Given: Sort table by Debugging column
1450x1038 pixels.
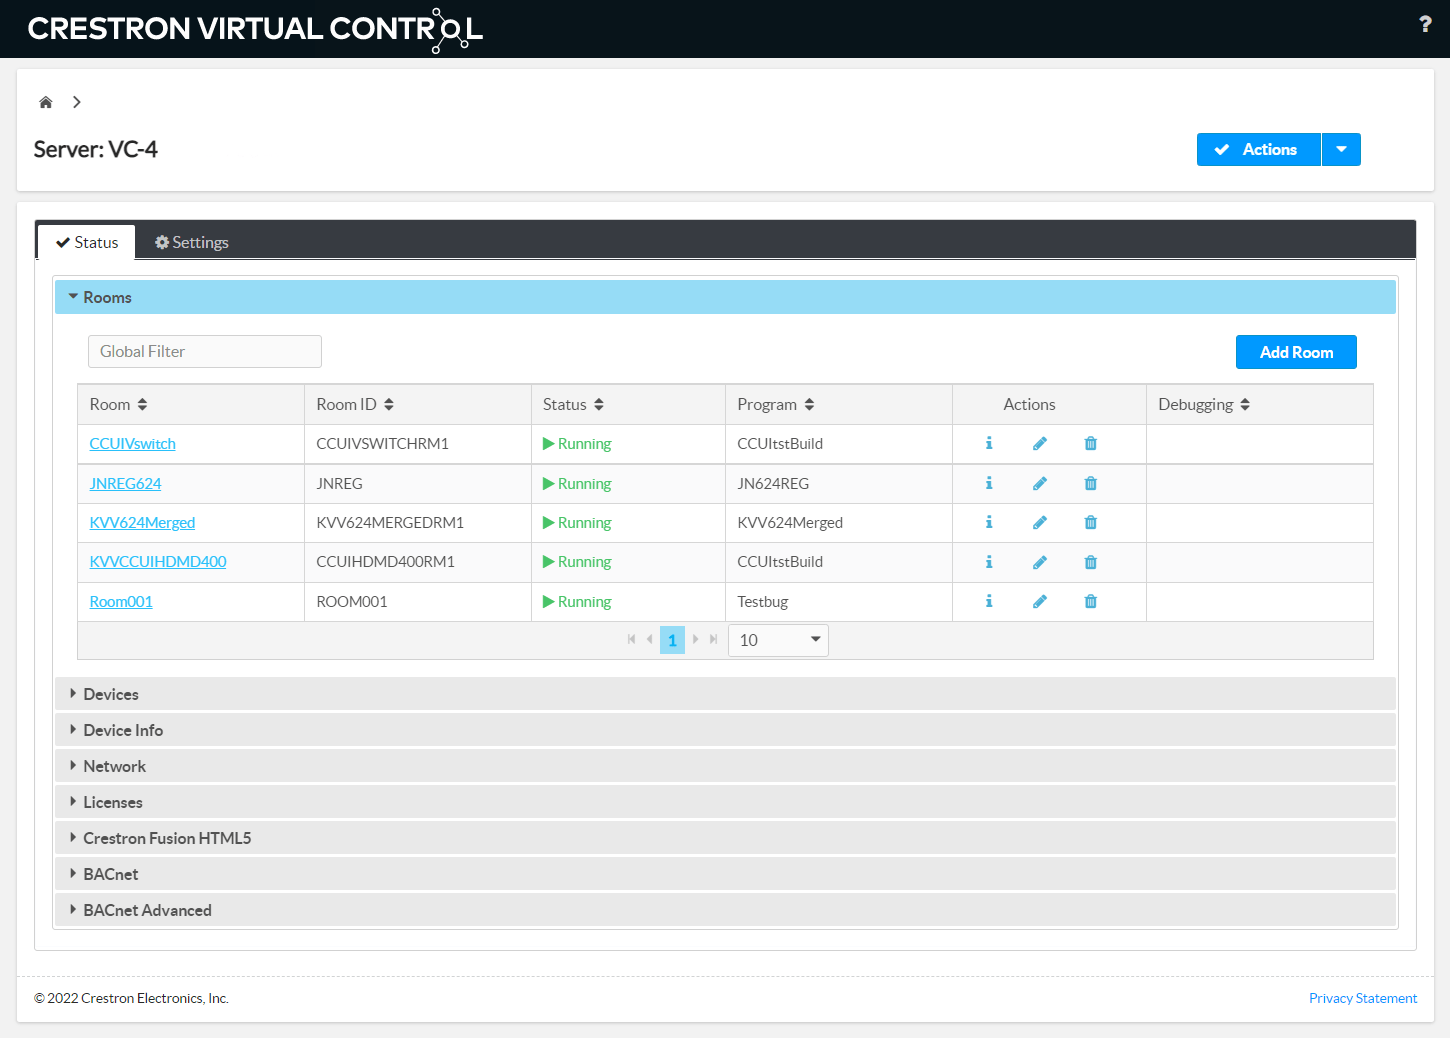Looking at the screenshot, I should click(1245, 404).
